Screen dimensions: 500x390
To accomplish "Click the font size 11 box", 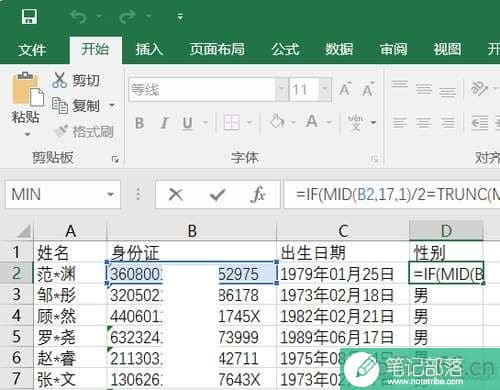I will click(304, 90).
